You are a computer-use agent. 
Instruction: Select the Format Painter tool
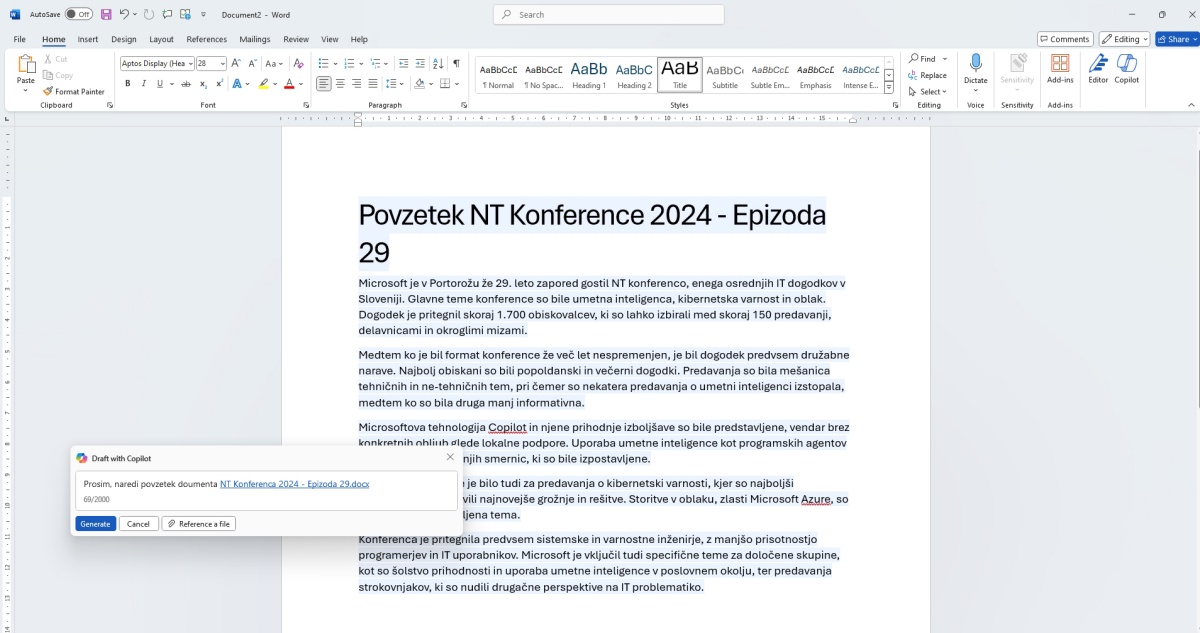[x=73, y=91]
